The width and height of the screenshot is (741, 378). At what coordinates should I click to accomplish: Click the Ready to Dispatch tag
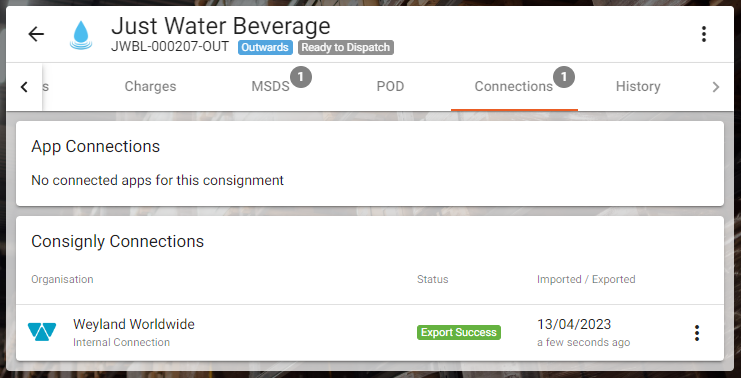[346, 48]
